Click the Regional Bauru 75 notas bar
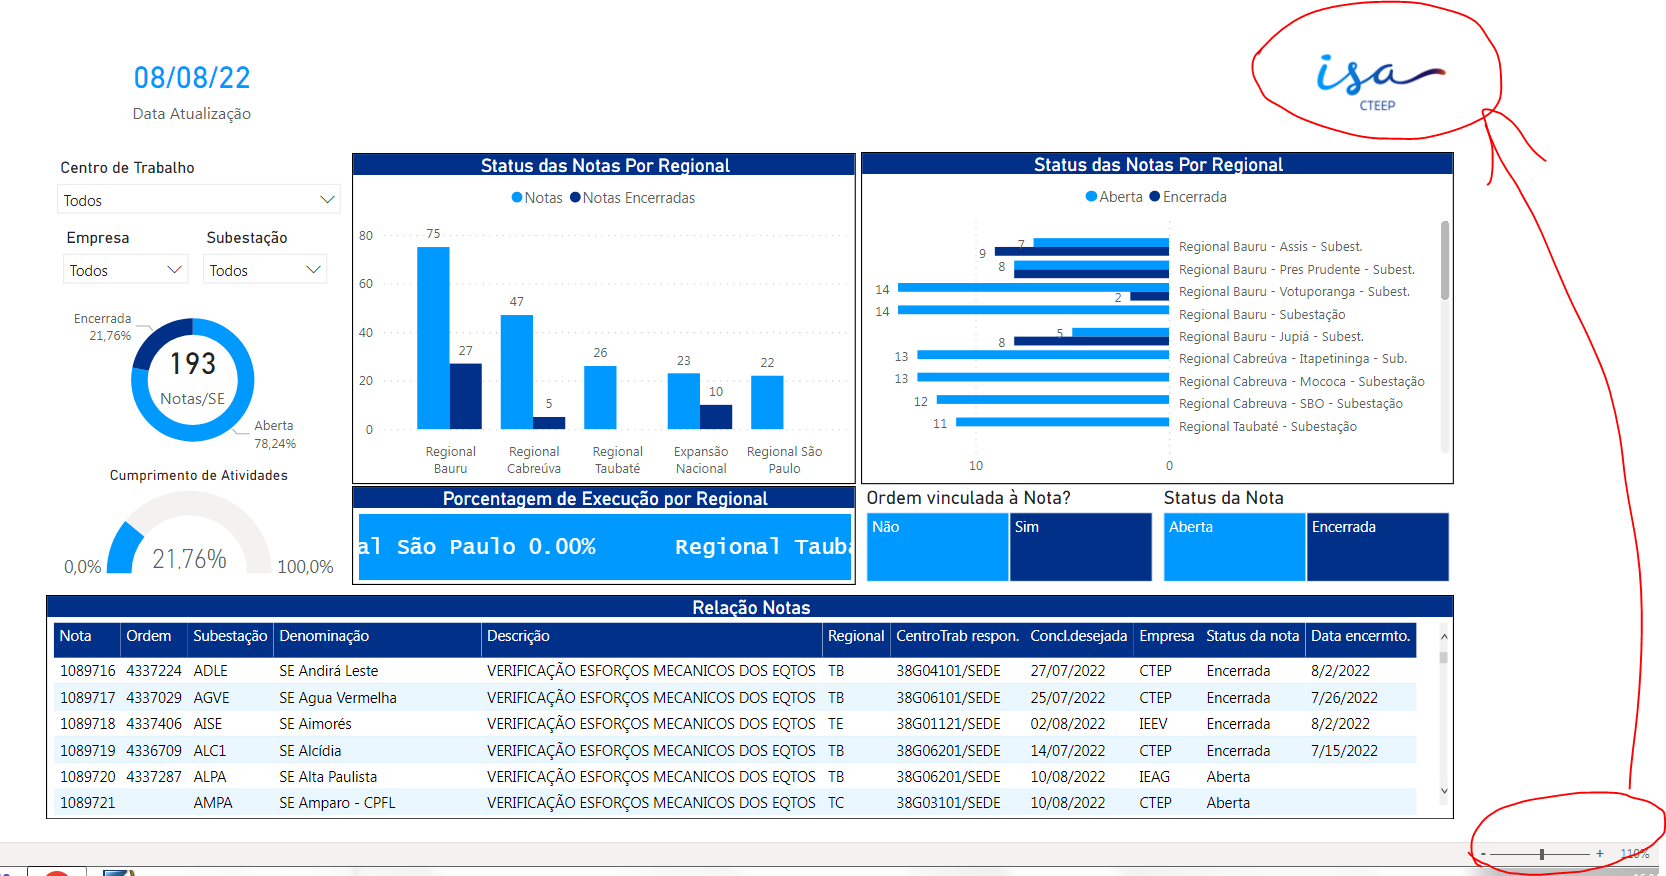This screenshot has height=876, width=1666. pyautogui.click(x=433, y=338)
